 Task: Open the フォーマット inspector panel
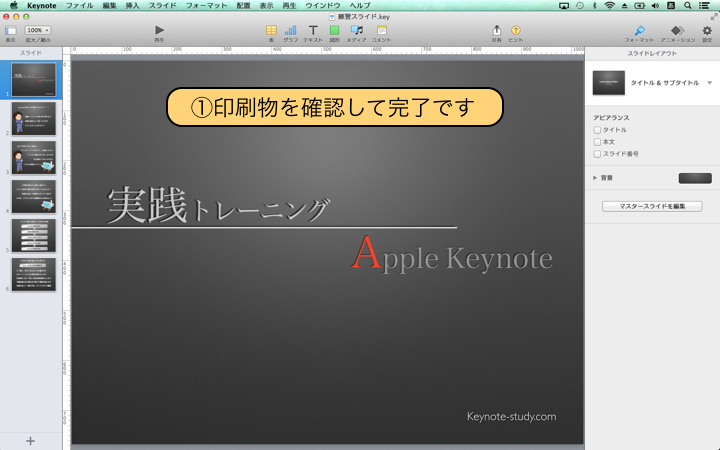pos(639,30)
